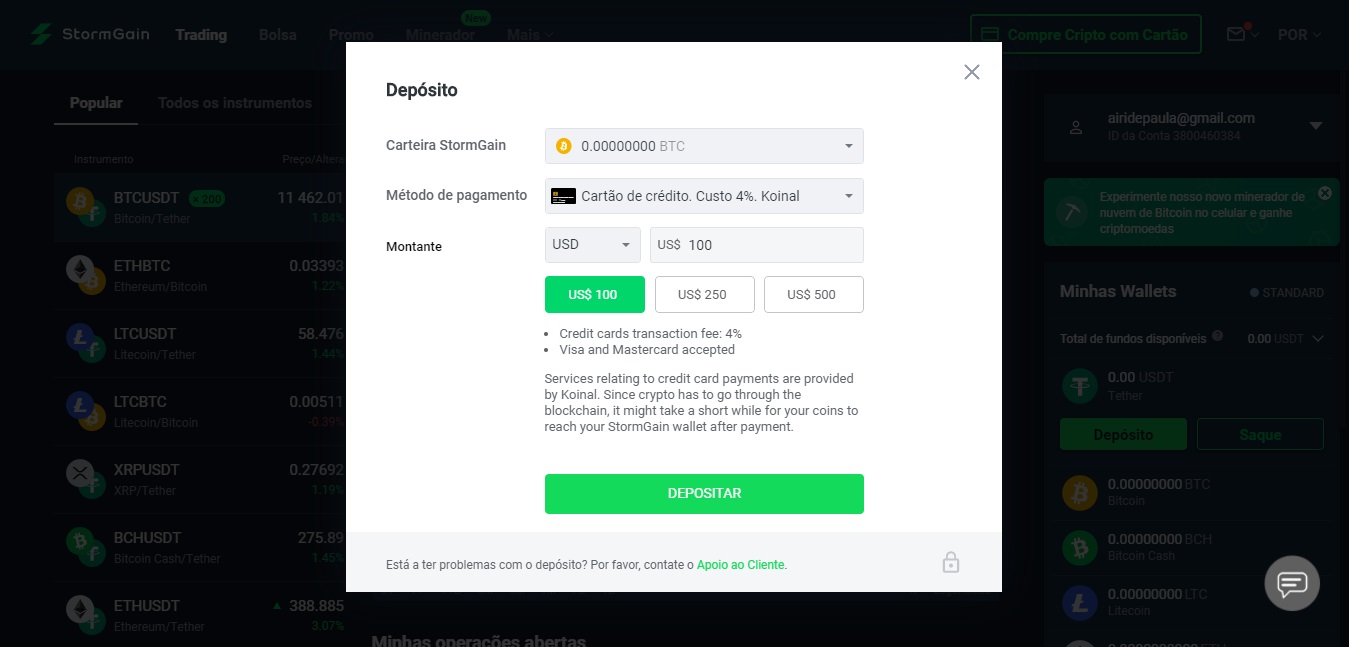Viewport: 1349px width, 647px height.
Task: Pick the US$ 500 preset amount
Action: [813, 295]
